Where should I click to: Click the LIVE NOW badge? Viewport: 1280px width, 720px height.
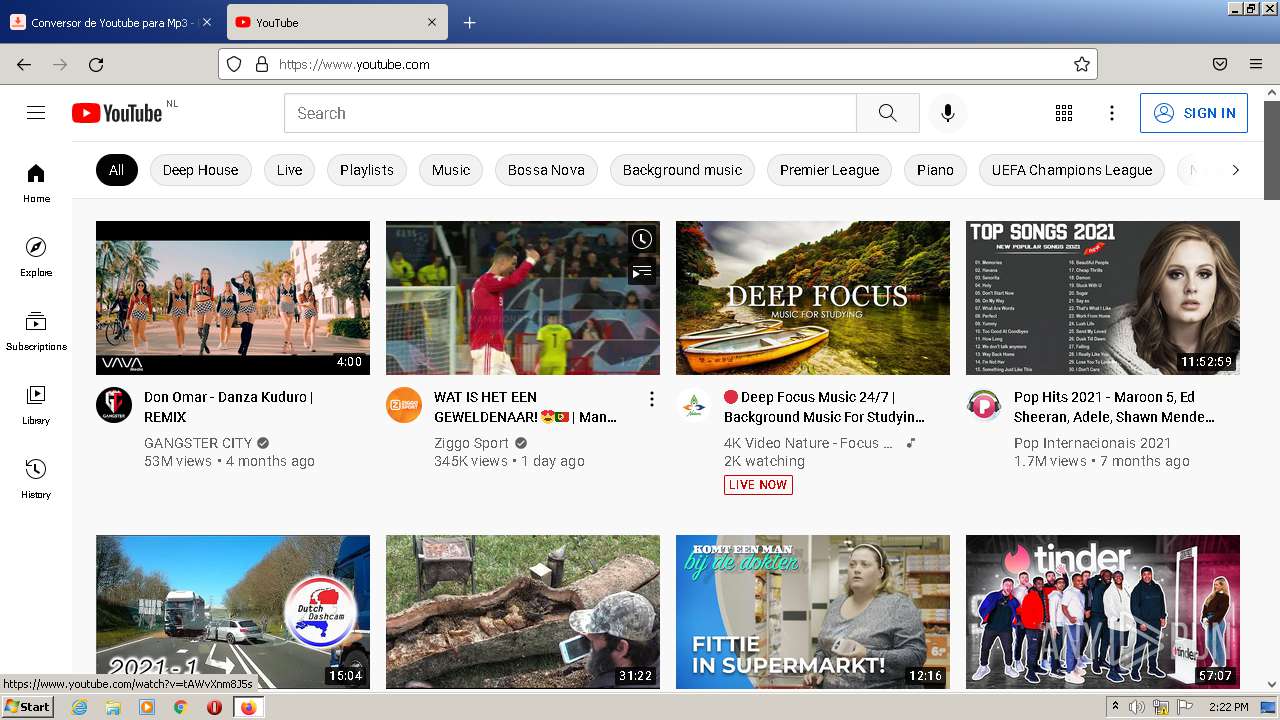coord(758,485)
